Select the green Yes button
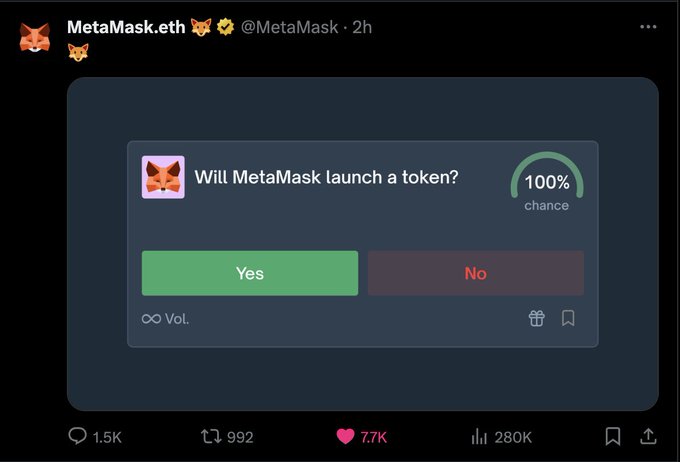 (250, 273)
